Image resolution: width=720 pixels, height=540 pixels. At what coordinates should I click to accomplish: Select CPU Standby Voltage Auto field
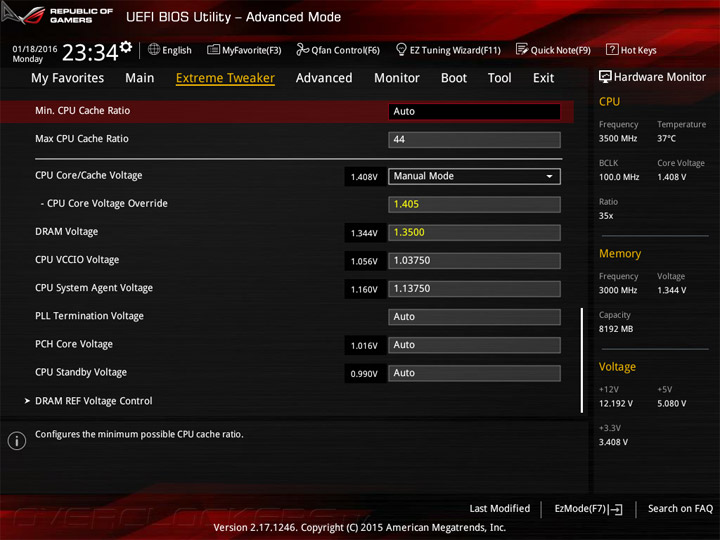[474, 373]
